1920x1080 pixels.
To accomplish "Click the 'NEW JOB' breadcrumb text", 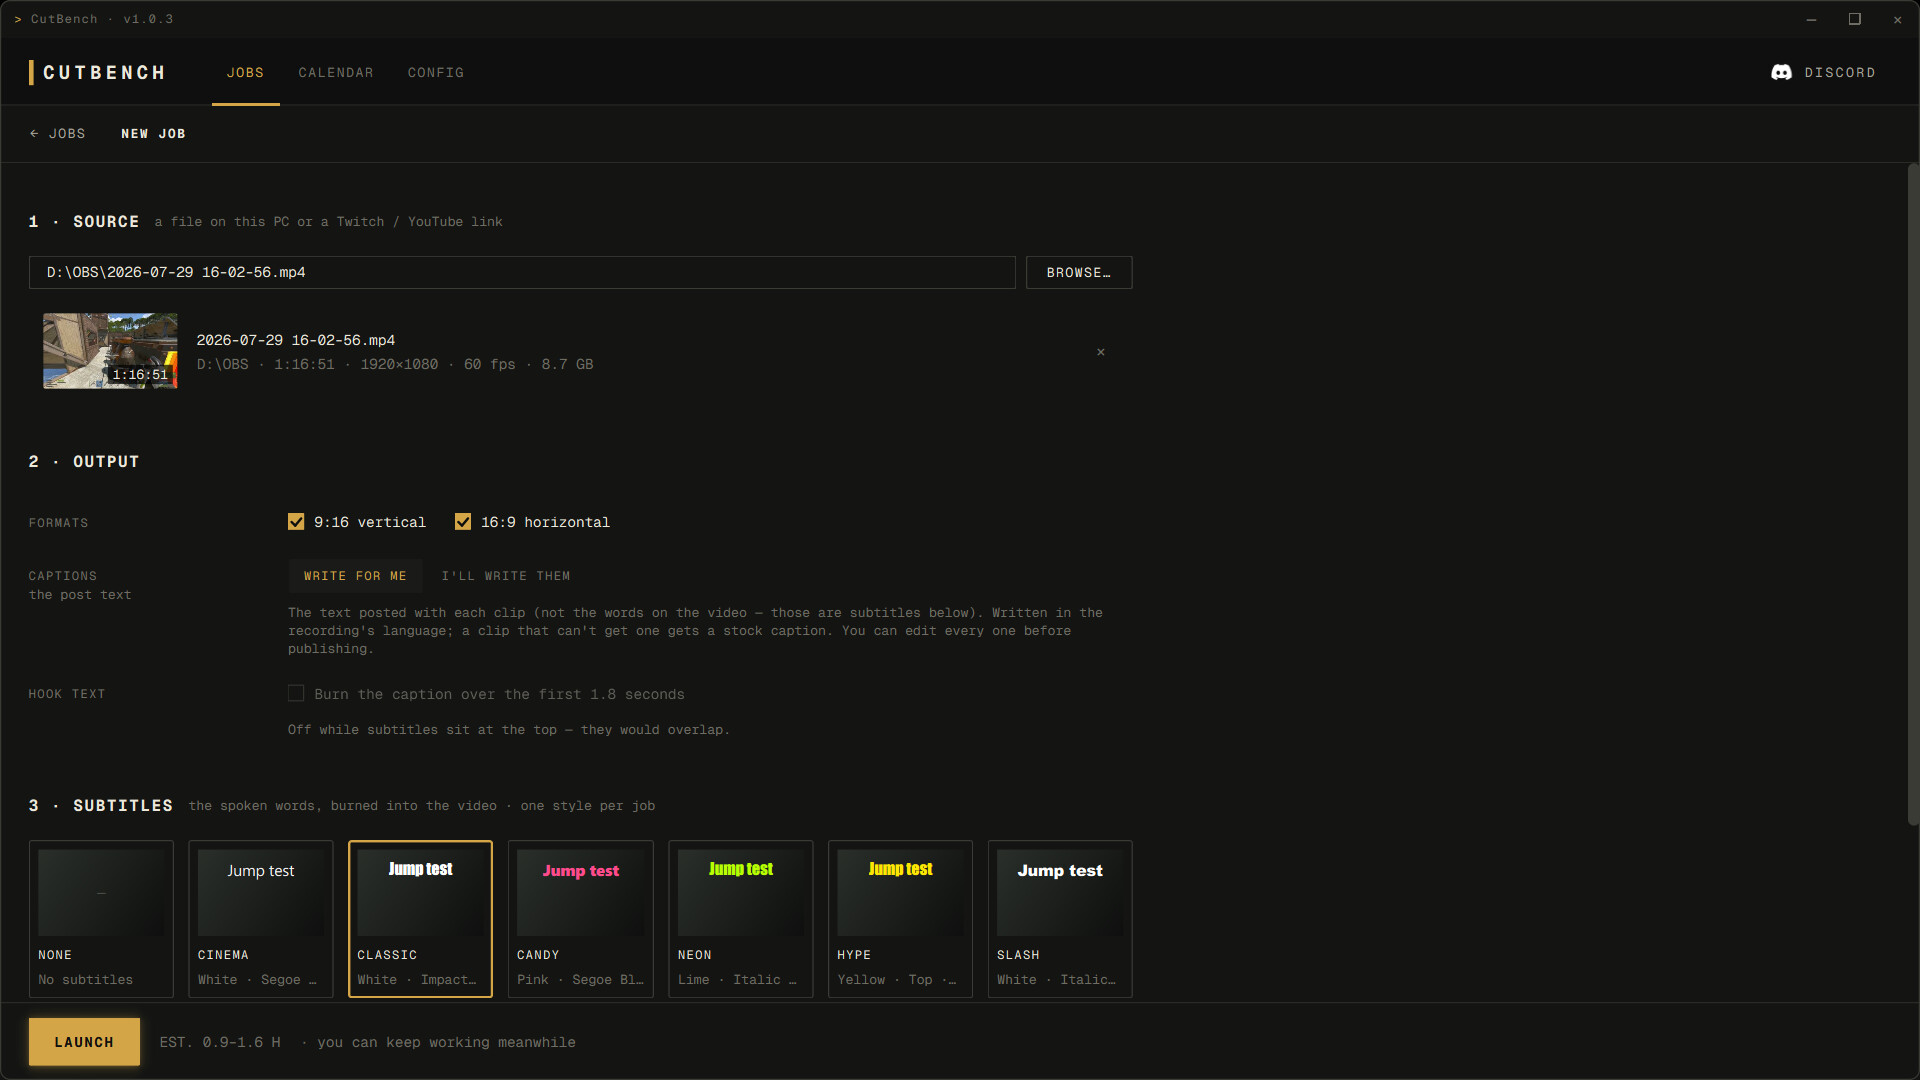I will pyautogui.click(x=153, y=133).
